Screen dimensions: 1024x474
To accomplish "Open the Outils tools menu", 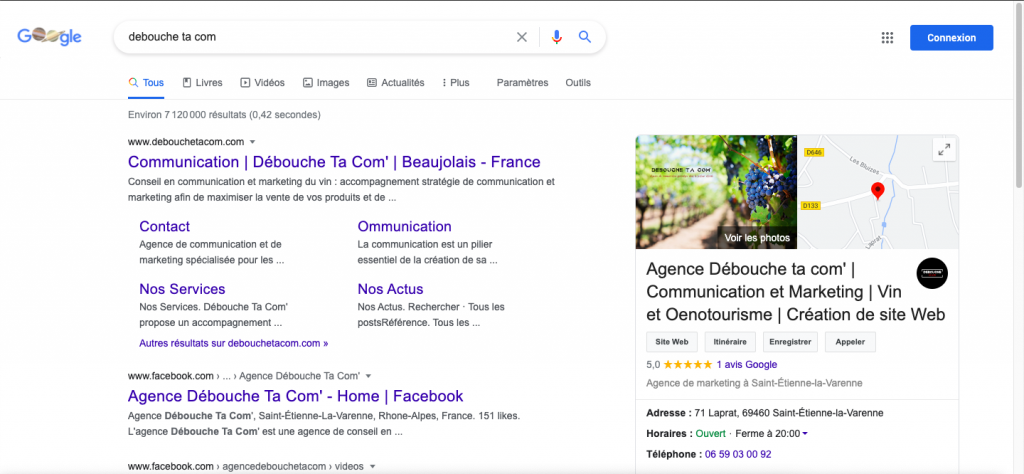I will coord(578,83).
